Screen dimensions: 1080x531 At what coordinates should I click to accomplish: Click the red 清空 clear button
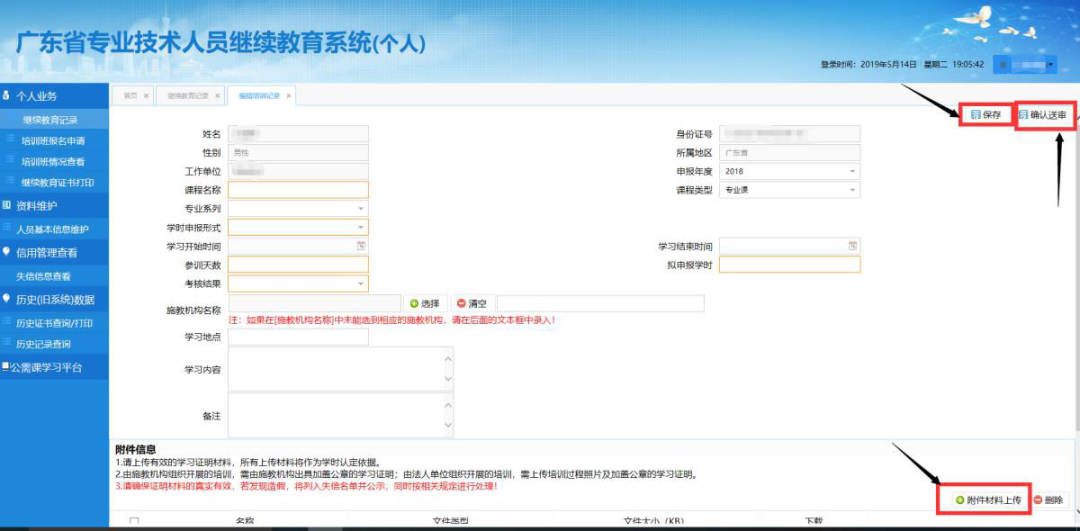point(473,303)
